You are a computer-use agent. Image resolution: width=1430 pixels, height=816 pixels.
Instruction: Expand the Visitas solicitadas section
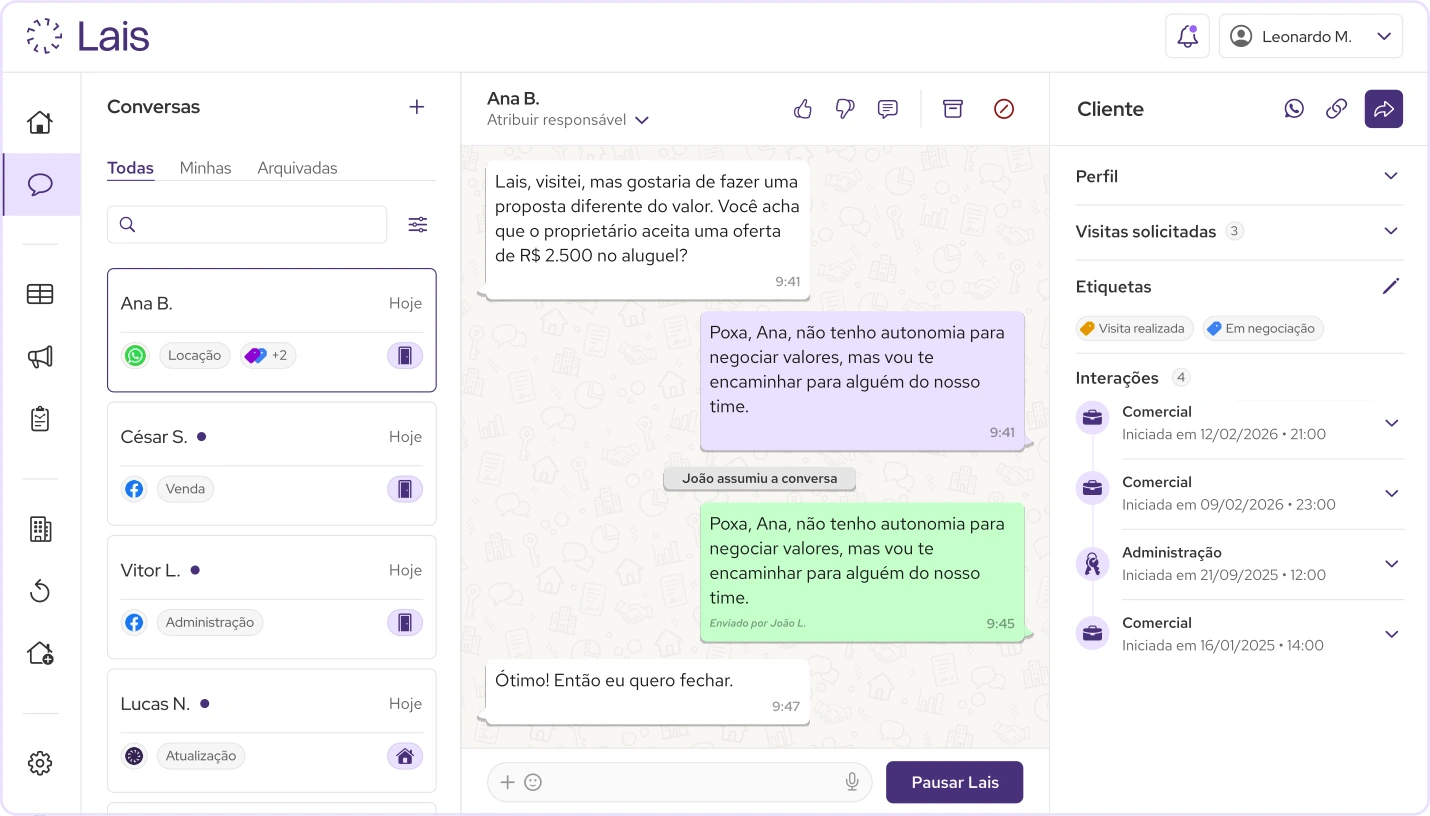click(x=1239, y=231)
